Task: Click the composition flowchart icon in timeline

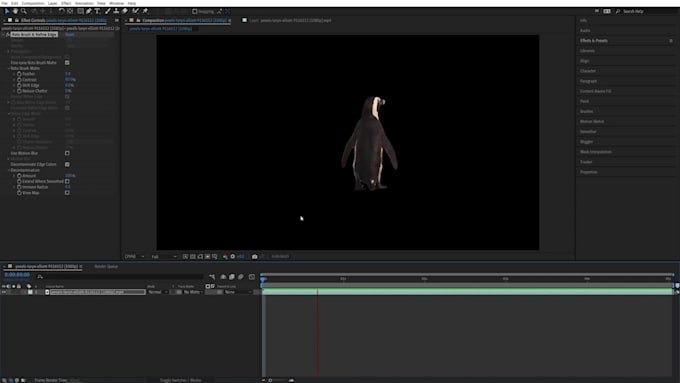Action: 212,277
